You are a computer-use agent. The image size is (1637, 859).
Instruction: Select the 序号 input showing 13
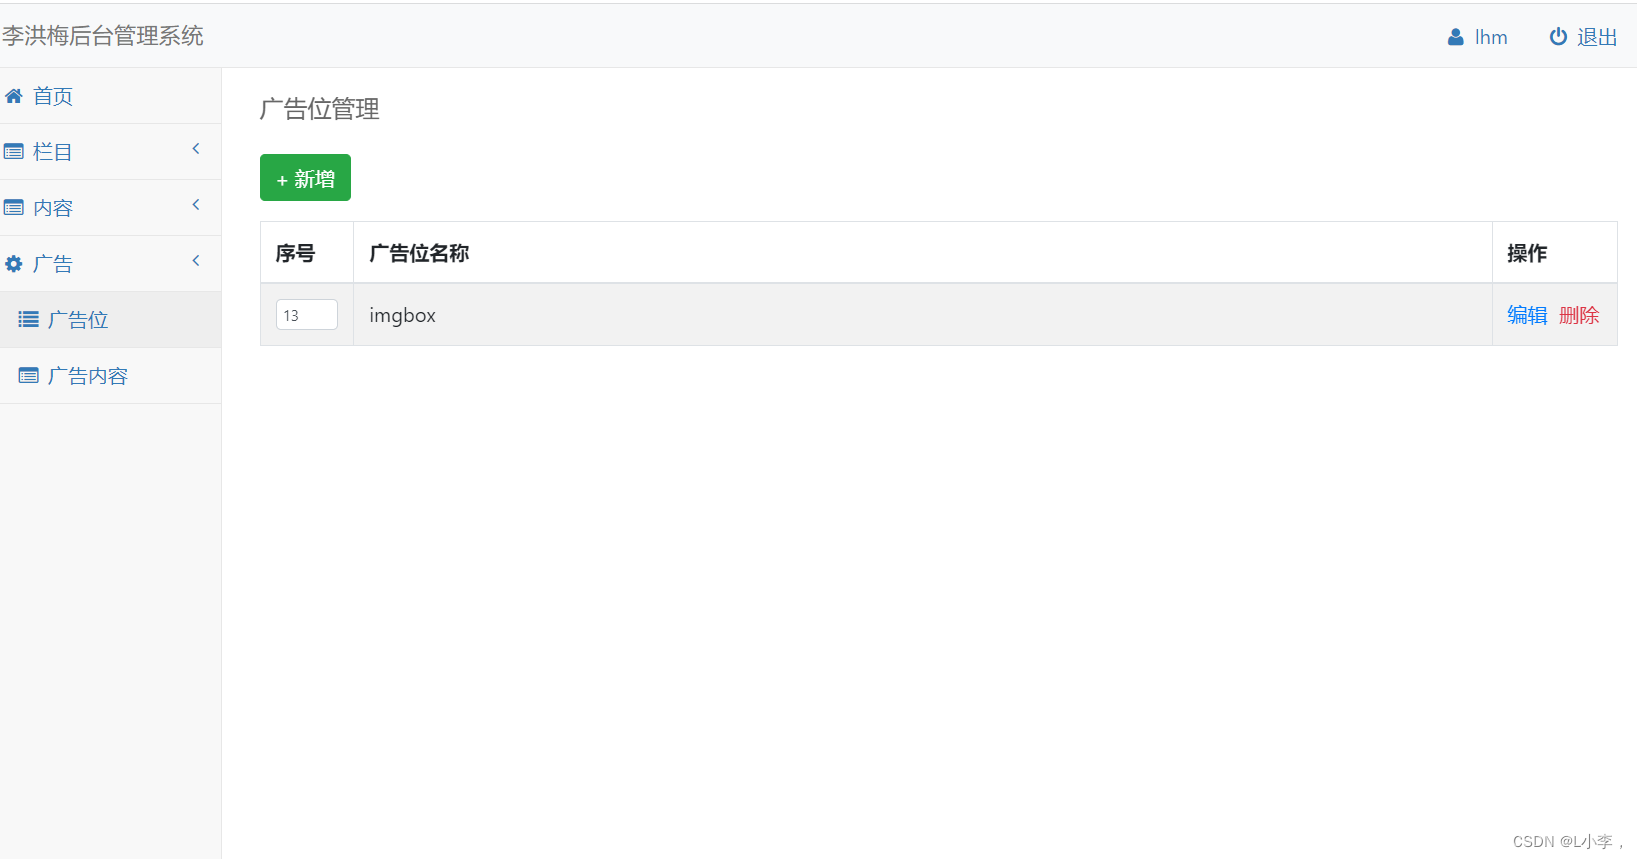tap(306, 314)
